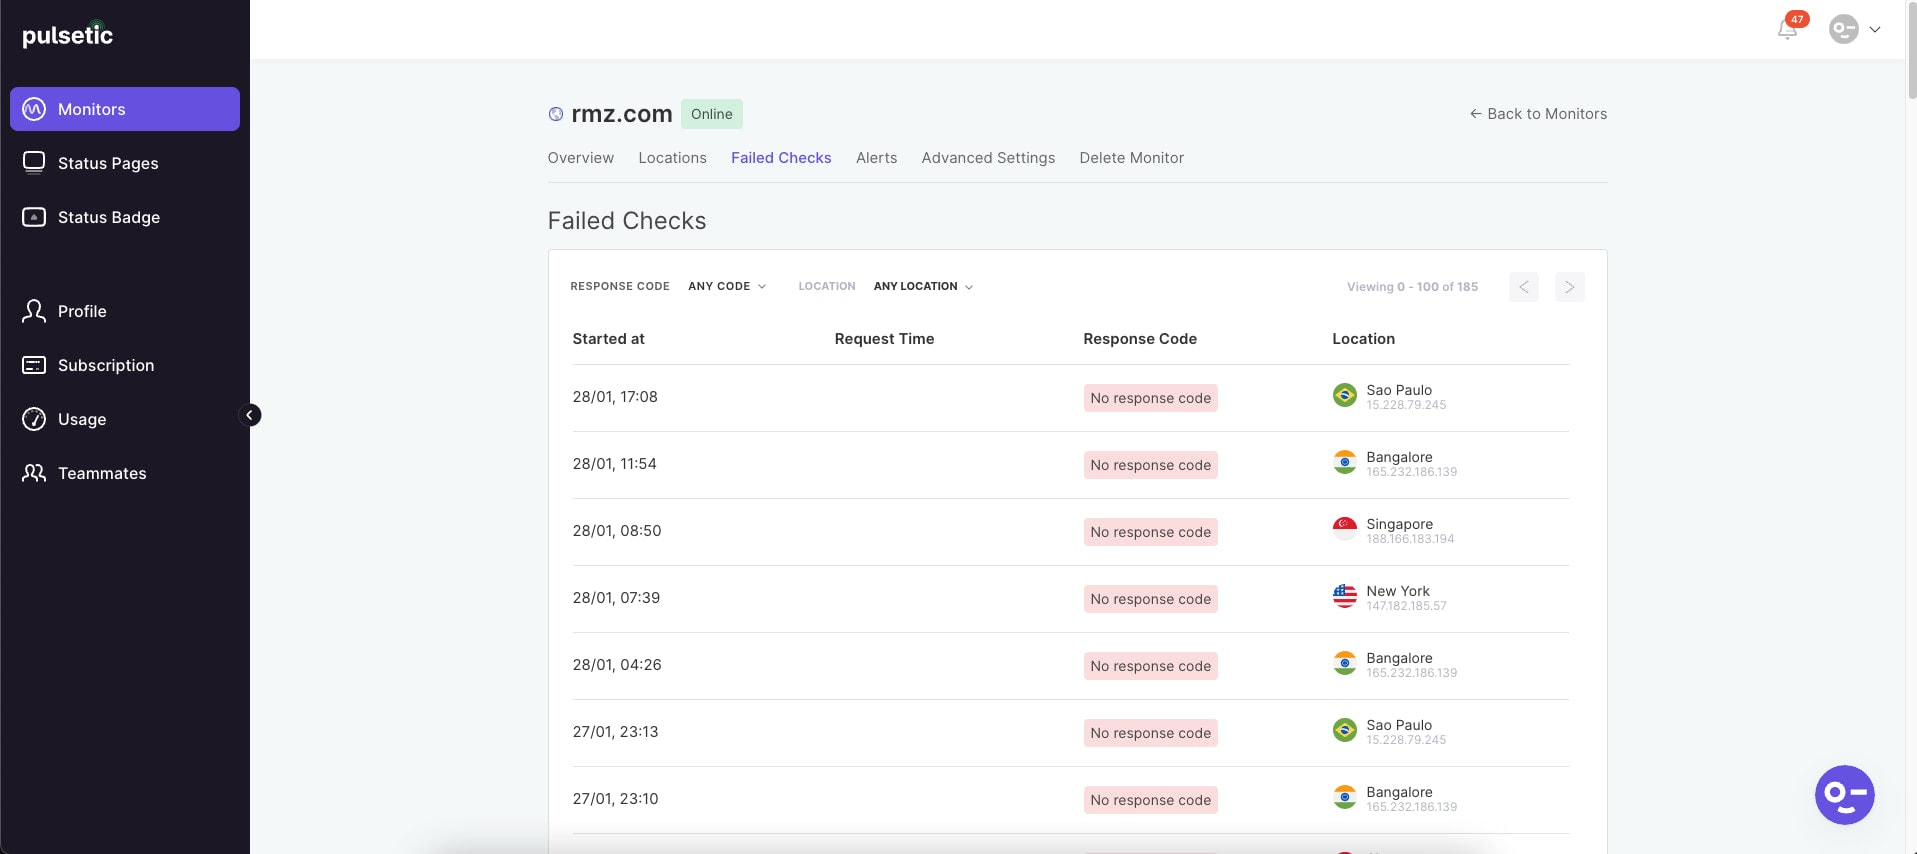
Task: Click the Request Time column header
Action: (x=884, y=339)
